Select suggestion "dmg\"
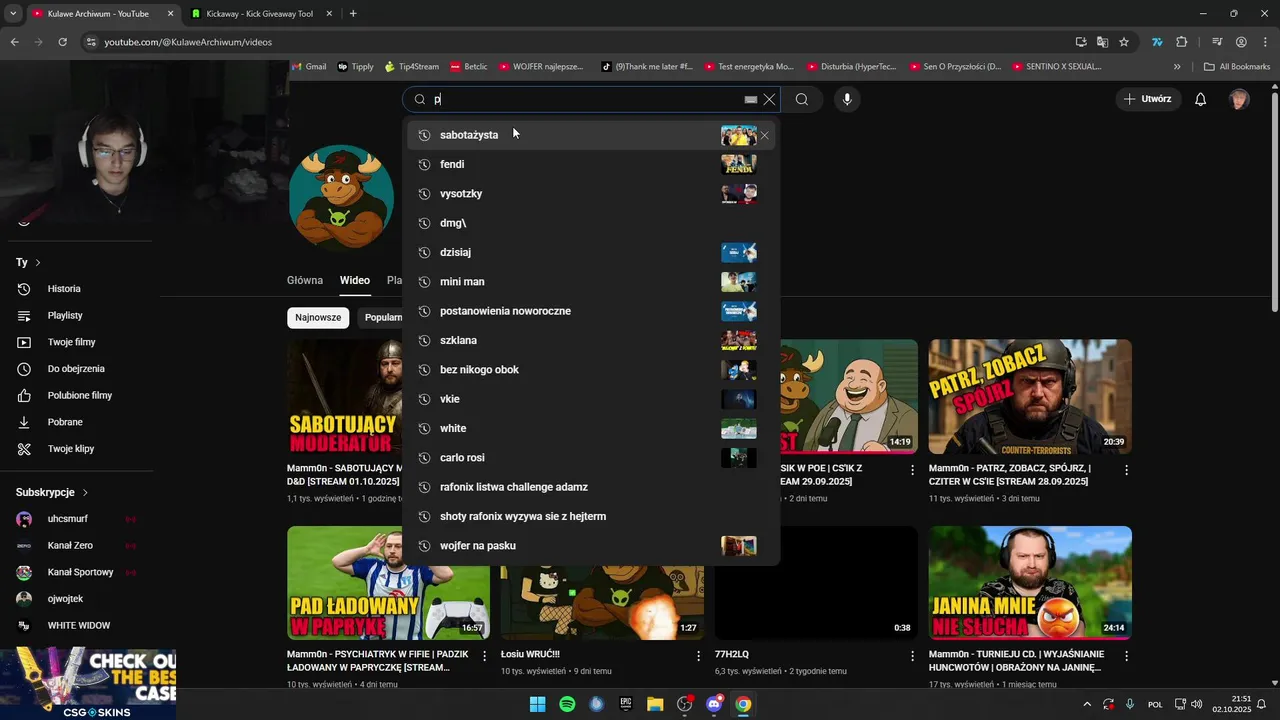This screenshot has width=1280, height=720. click(590, 223)
